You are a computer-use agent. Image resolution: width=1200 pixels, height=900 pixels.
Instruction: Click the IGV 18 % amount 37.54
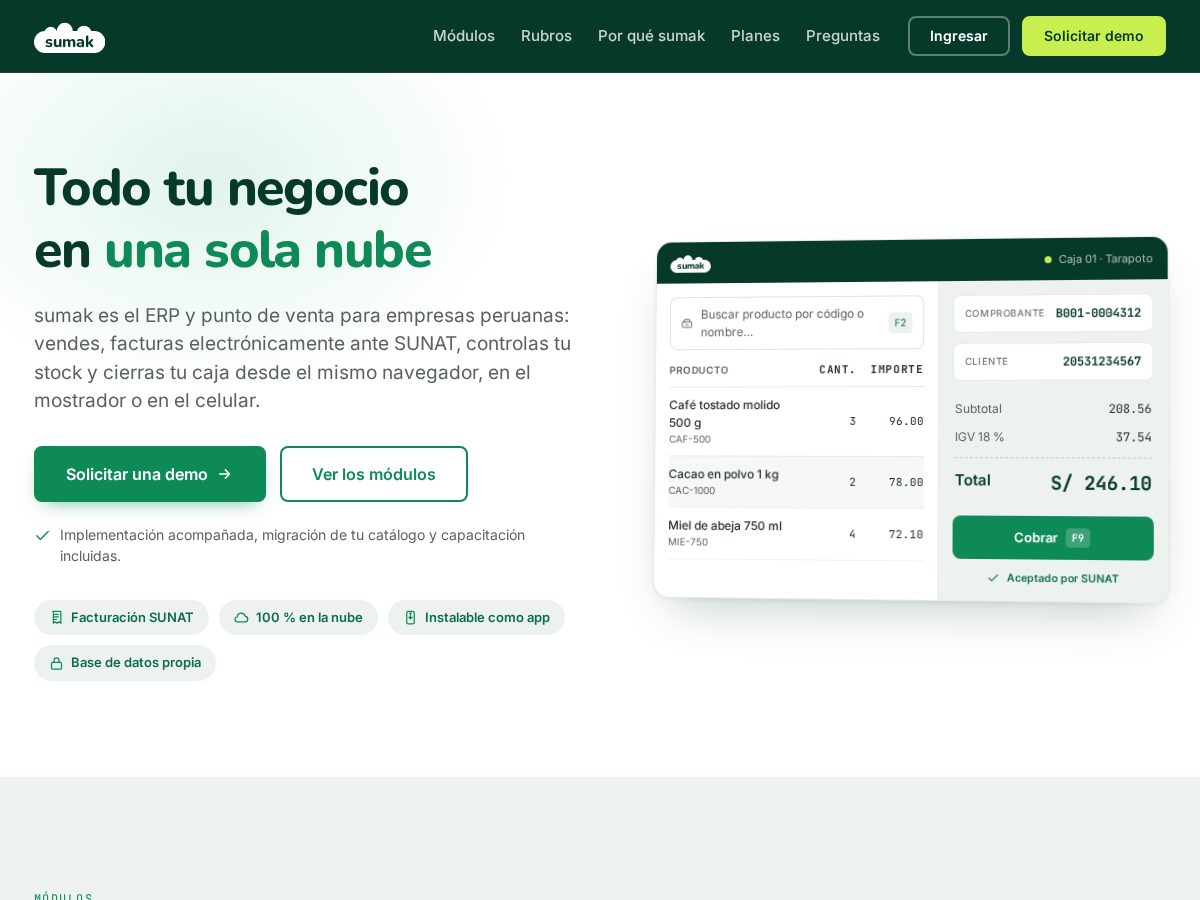coord(1133,437)
